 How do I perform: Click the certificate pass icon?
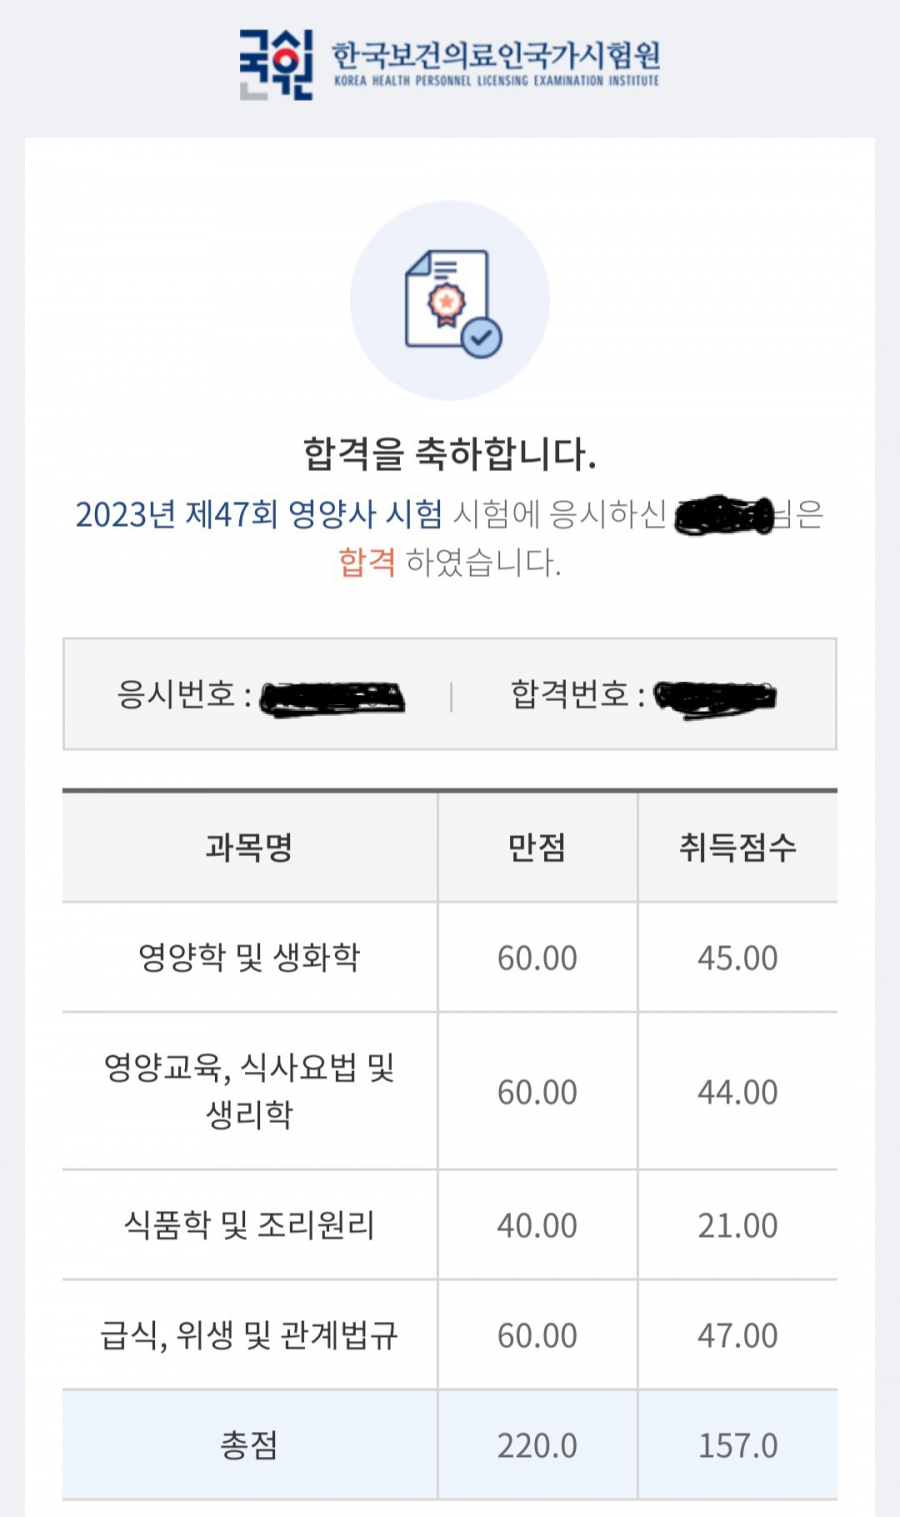point(451,302)
